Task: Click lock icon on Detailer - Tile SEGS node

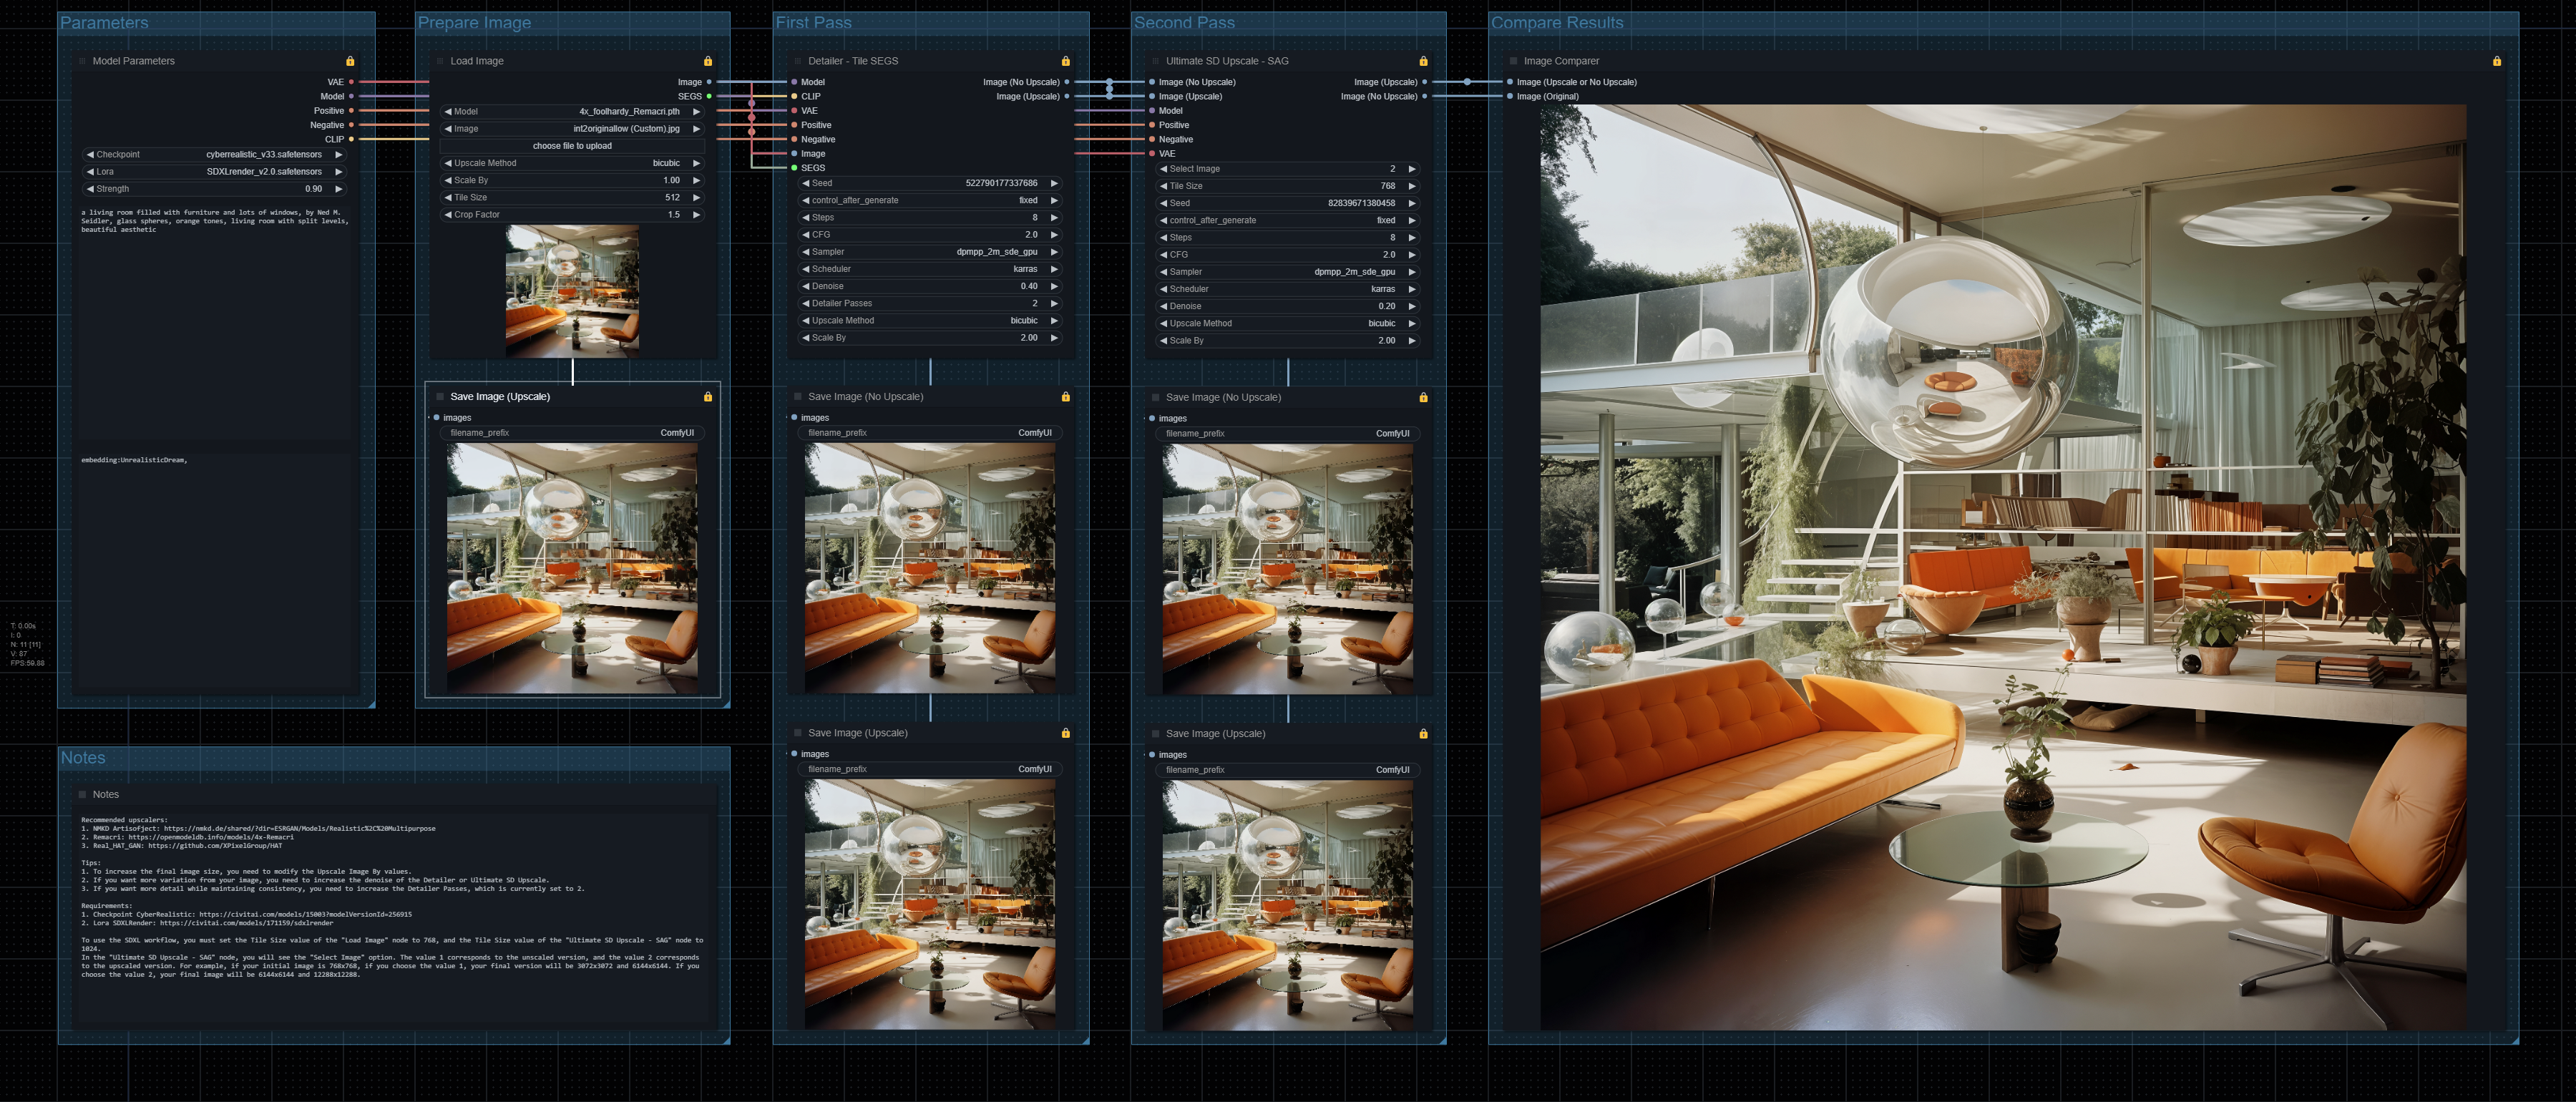Action: coord(1066,61)
